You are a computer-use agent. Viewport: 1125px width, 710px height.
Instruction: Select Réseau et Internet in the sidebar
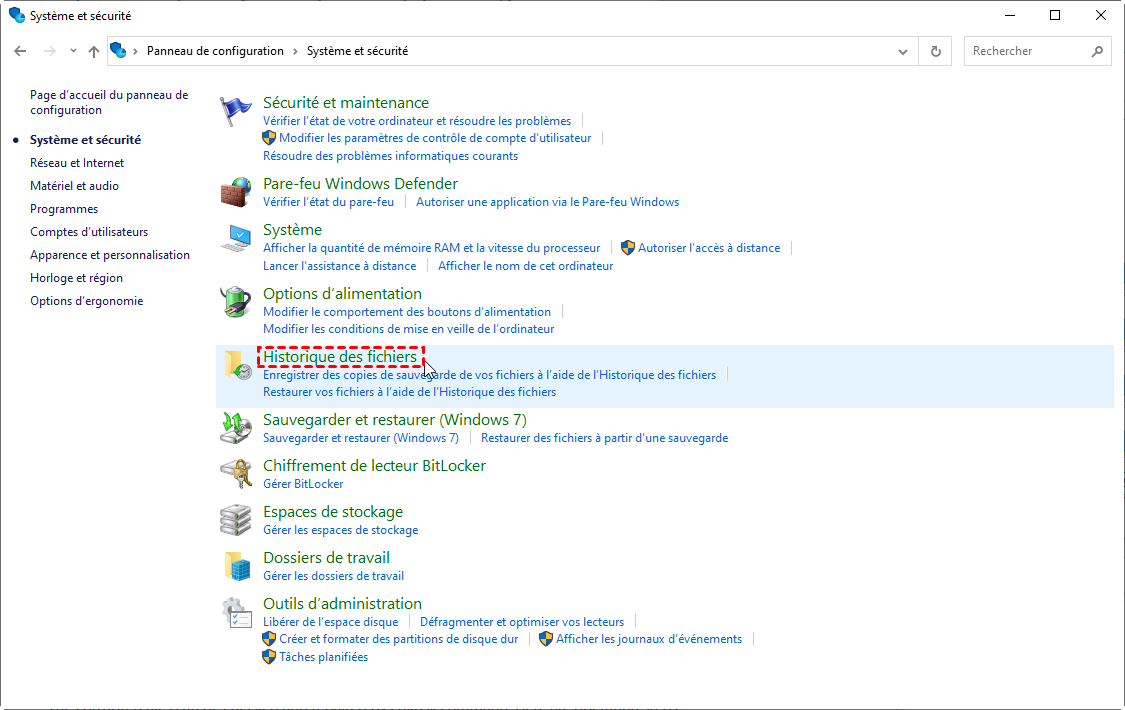pyautogui.click(x=77, y=163)
